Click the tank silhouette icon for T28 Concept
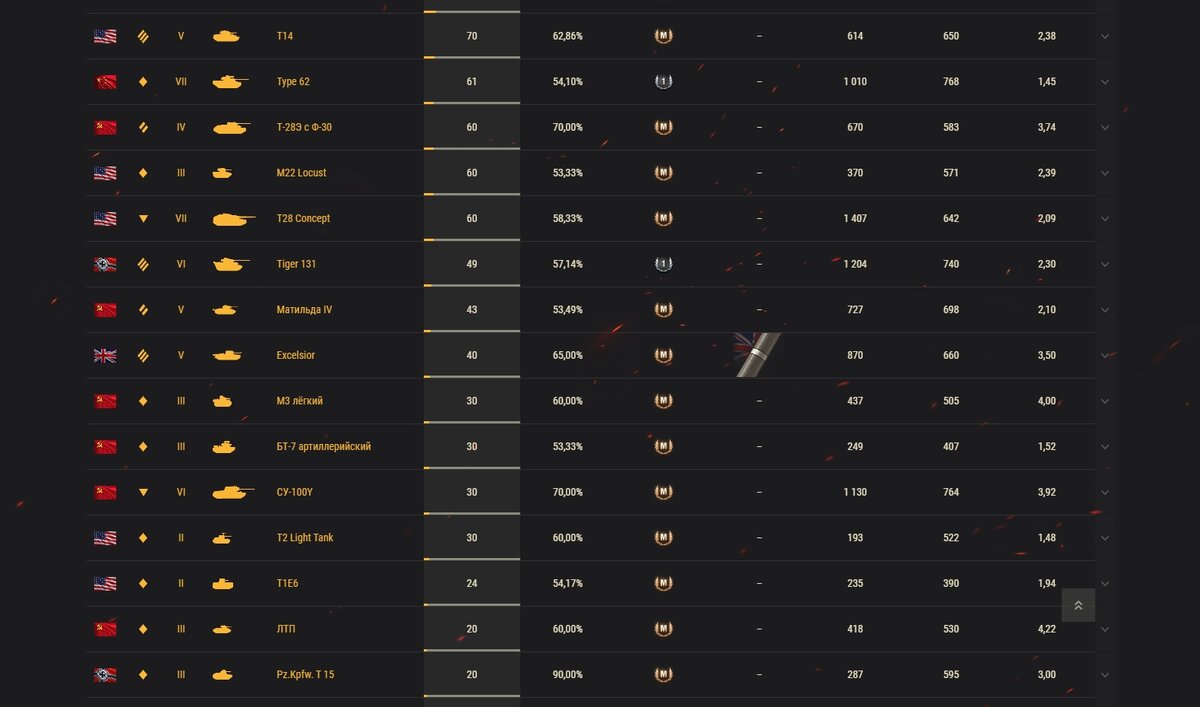The width and height of the screenshot is (1200, 707). pos(234,219)
